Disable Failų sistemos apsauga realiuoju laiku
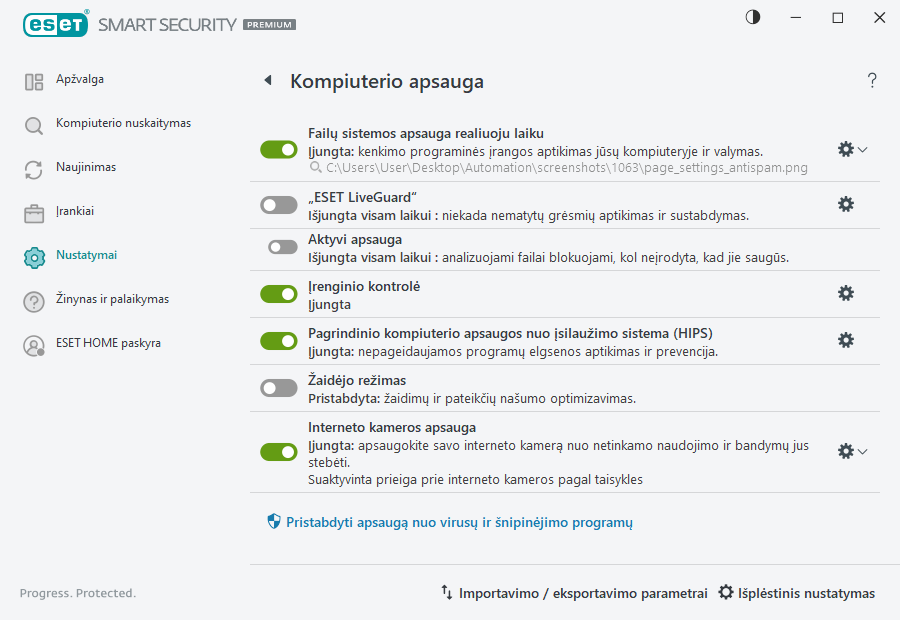The height and width of the screenshot is (620, 900). [278, 149]
